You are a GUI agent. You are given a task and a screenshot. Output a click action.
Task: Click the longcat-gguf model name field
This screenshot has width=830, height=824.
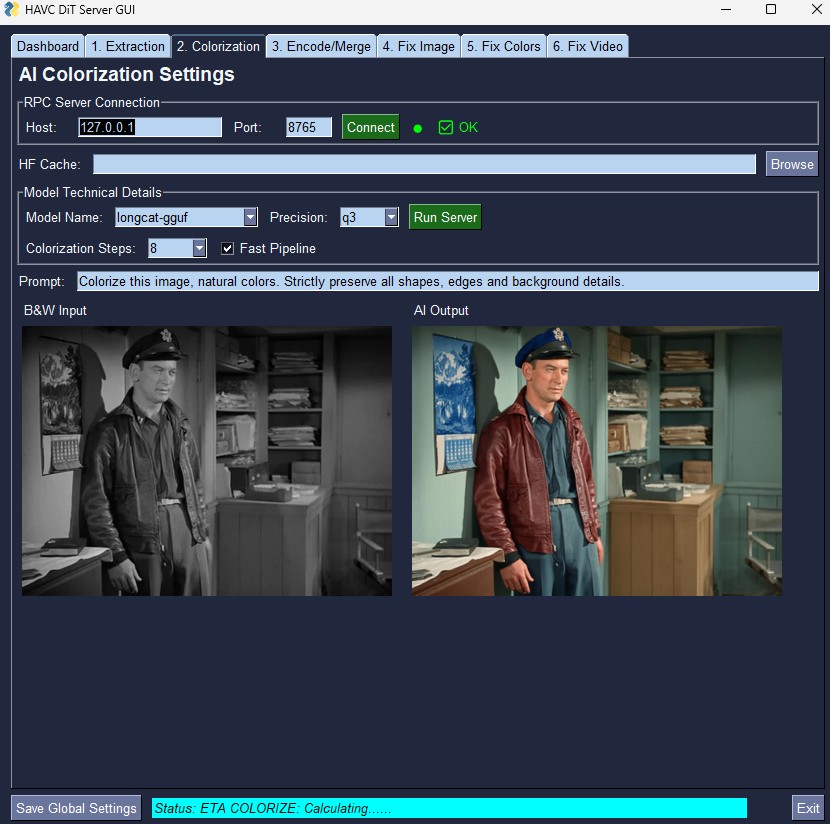[x=179, y=217]
